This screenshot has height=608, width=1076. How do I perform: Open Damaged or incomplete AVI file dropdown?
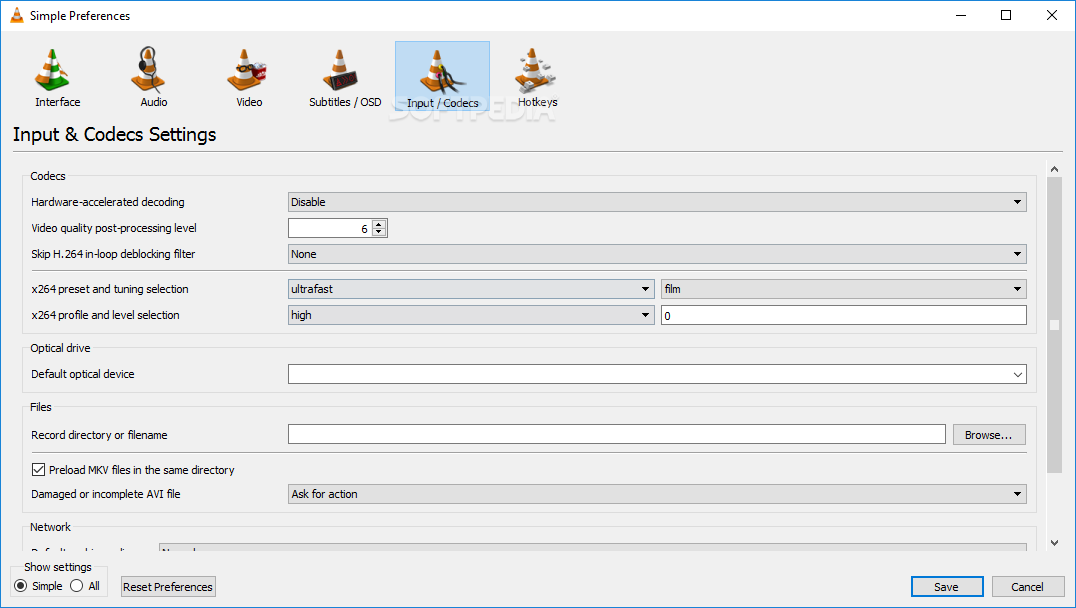click(x=657, y=494)
